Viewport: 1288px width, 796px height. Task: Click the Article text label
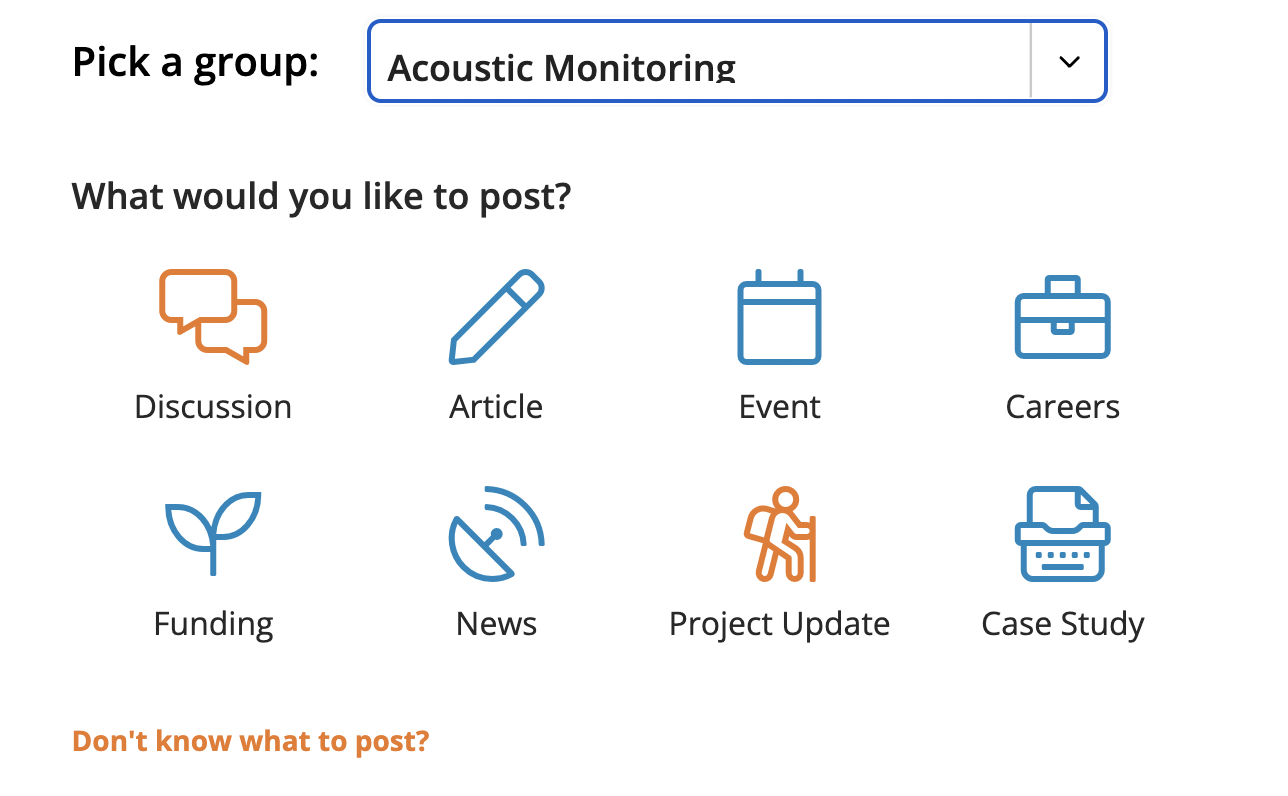496,407
